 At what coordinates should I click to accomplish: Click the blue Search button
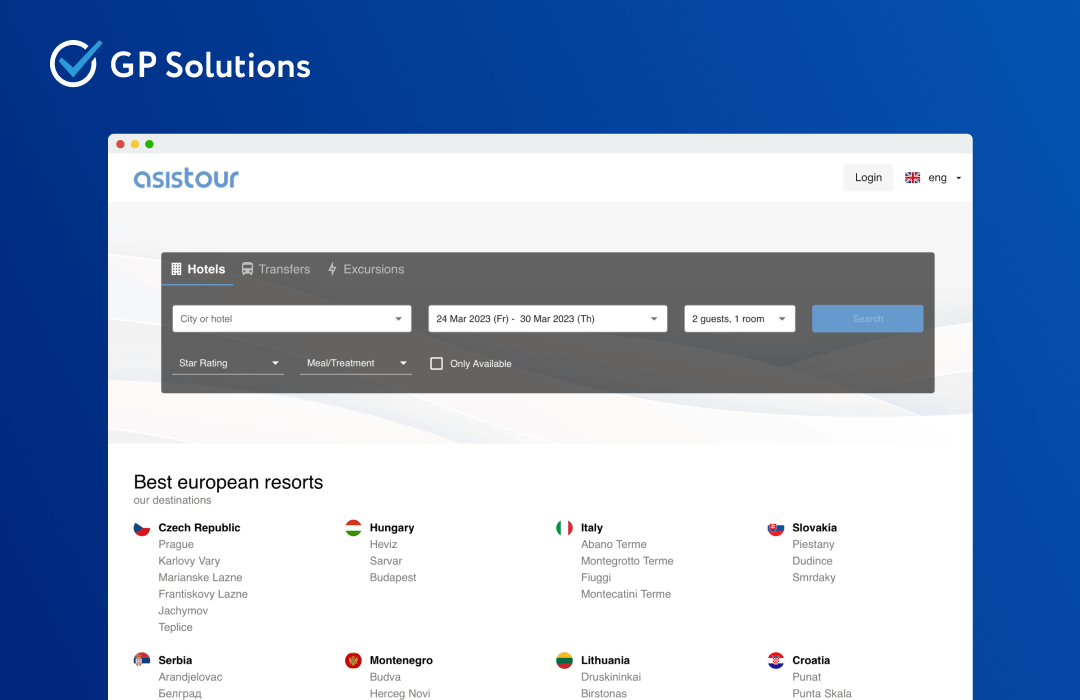coord(868,318)
